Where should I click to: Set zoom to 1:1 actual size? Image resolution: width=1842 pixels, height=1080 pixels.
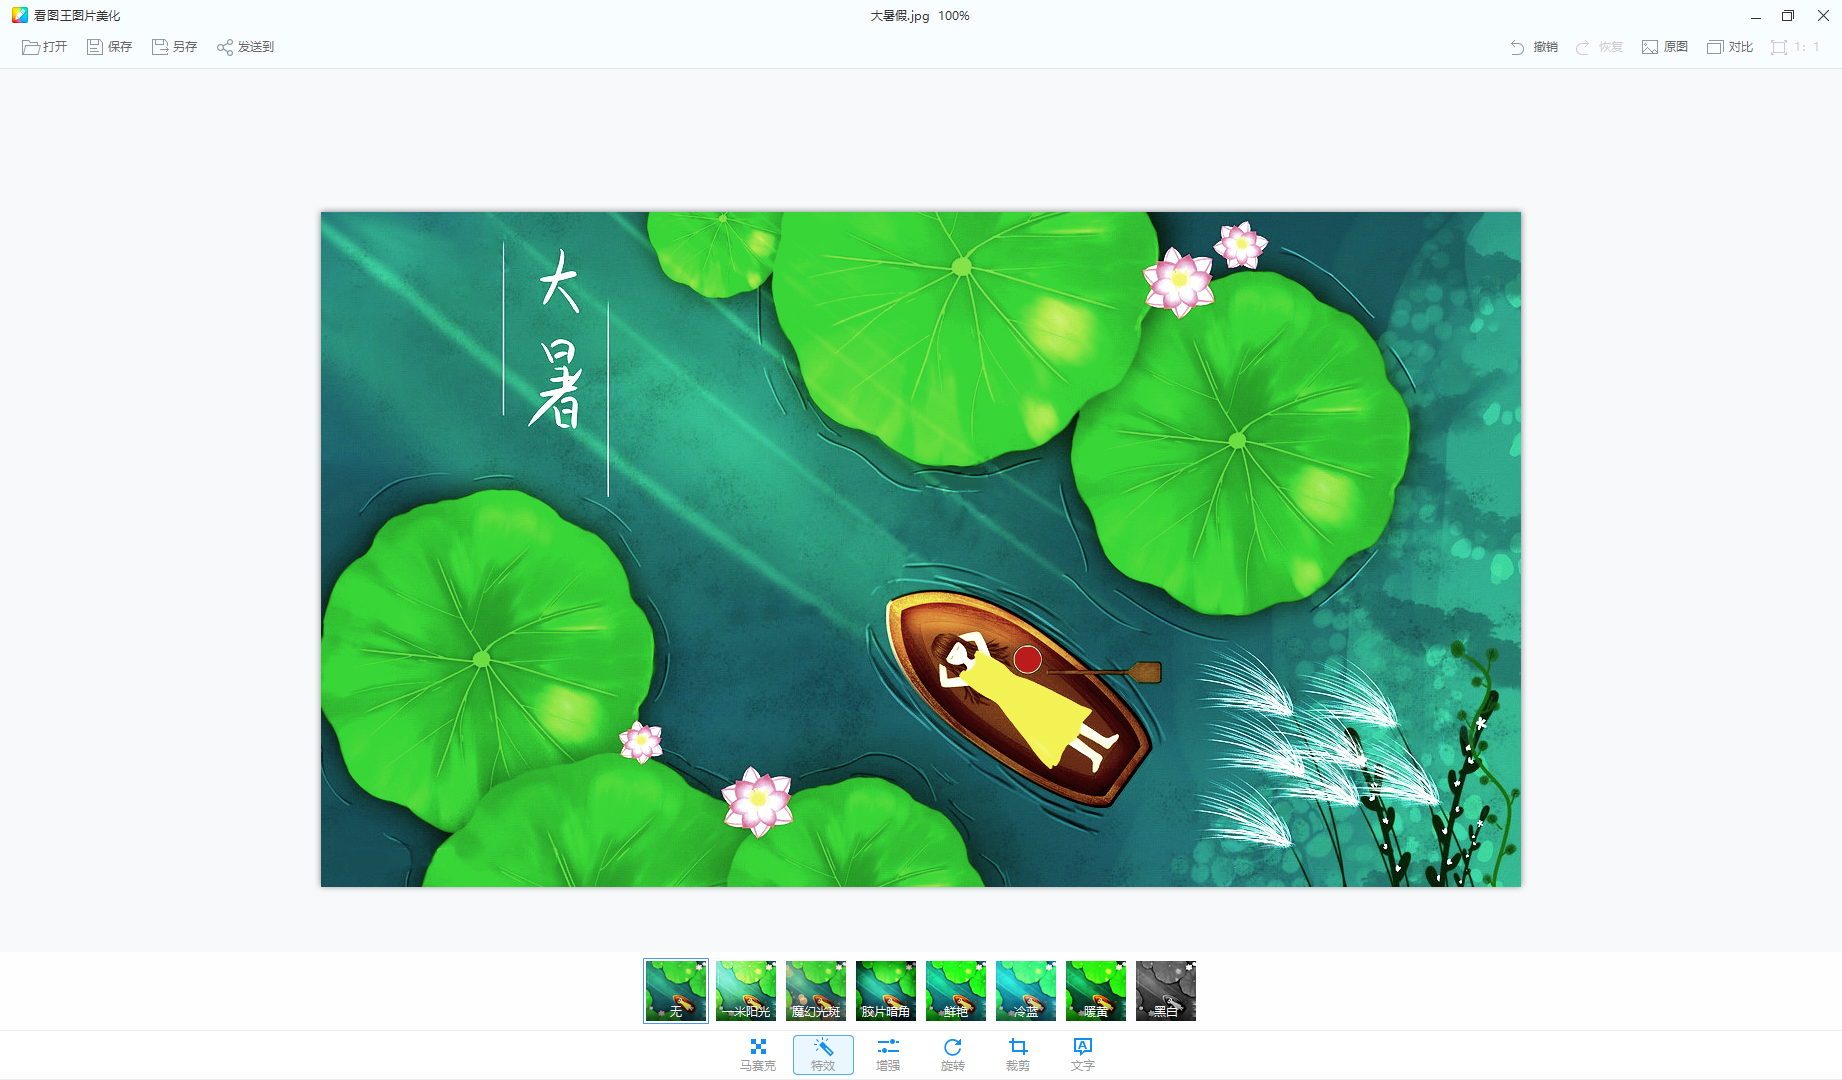(1795, 47)
